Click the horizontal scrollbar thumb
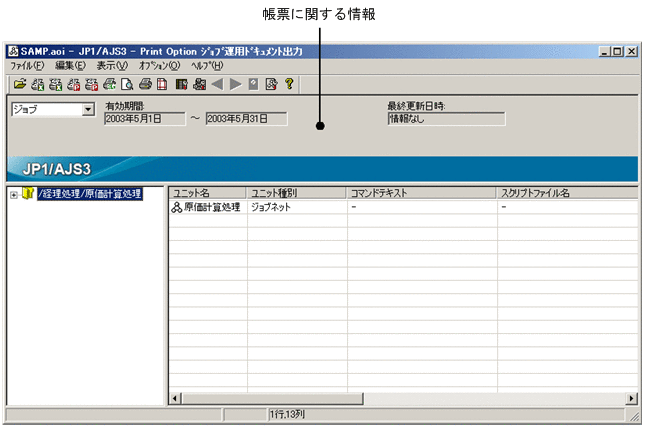The width and height of the screenshot is (645, 428). (x=272, y=398)
